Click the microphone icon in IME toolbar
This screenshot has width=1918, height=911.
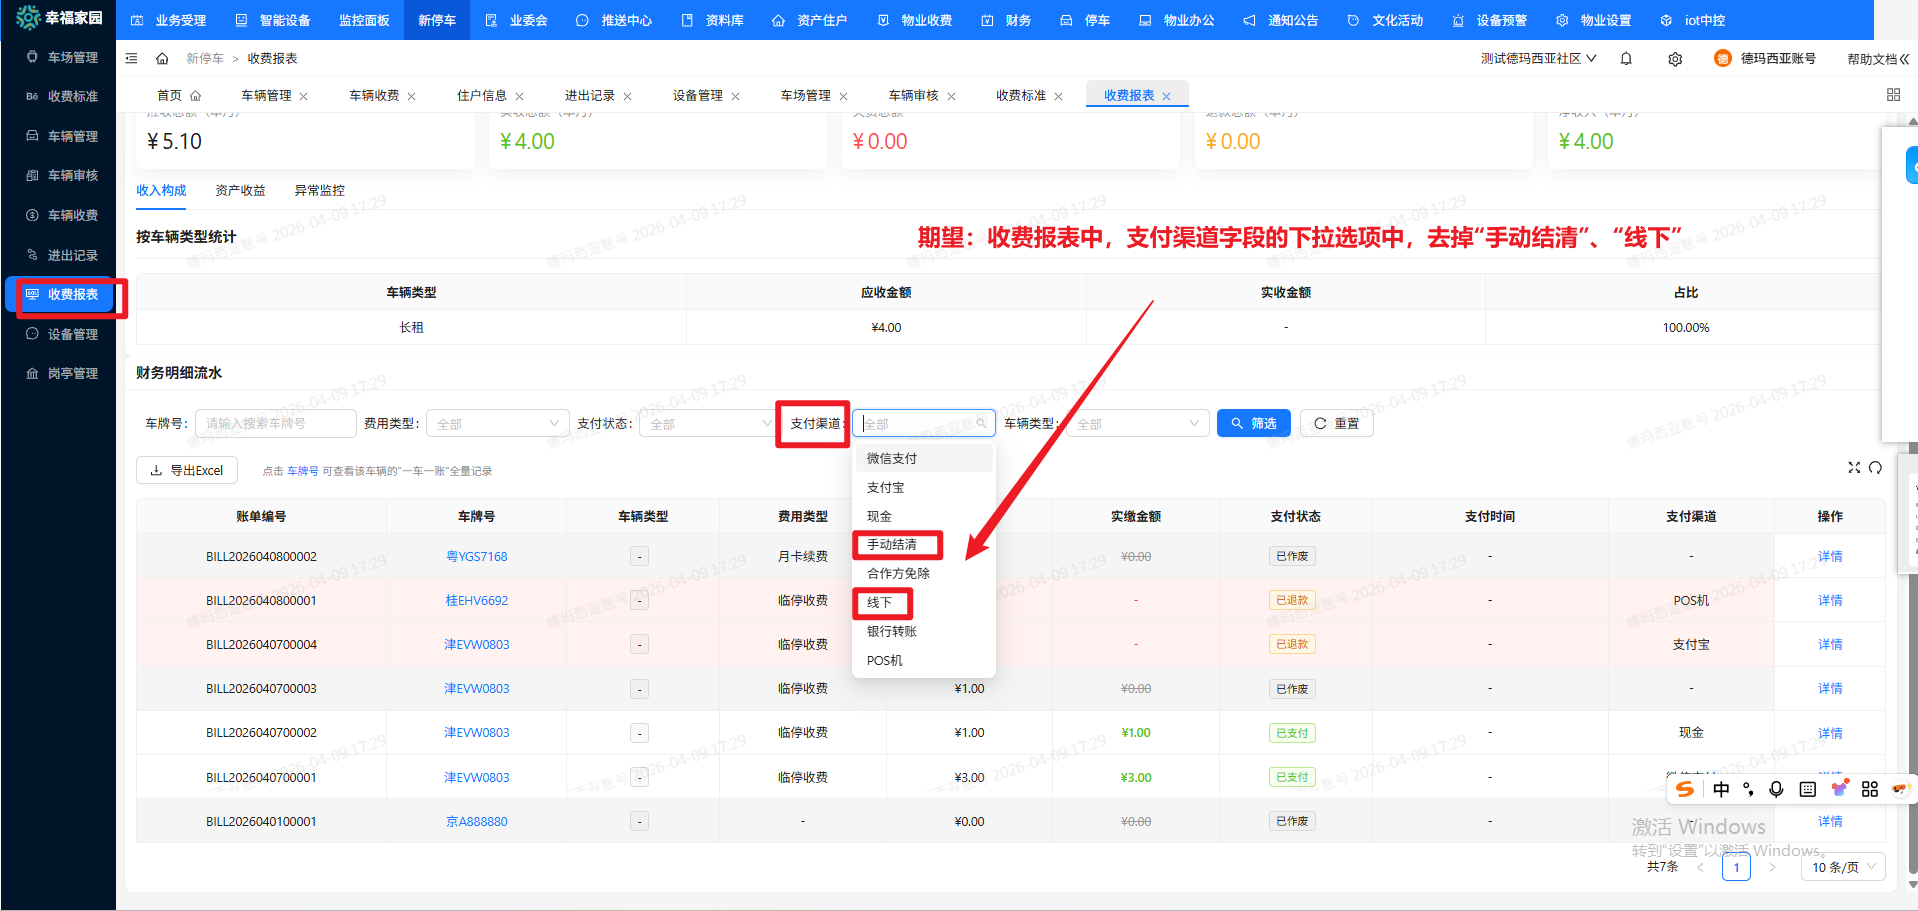(1776, 789)
